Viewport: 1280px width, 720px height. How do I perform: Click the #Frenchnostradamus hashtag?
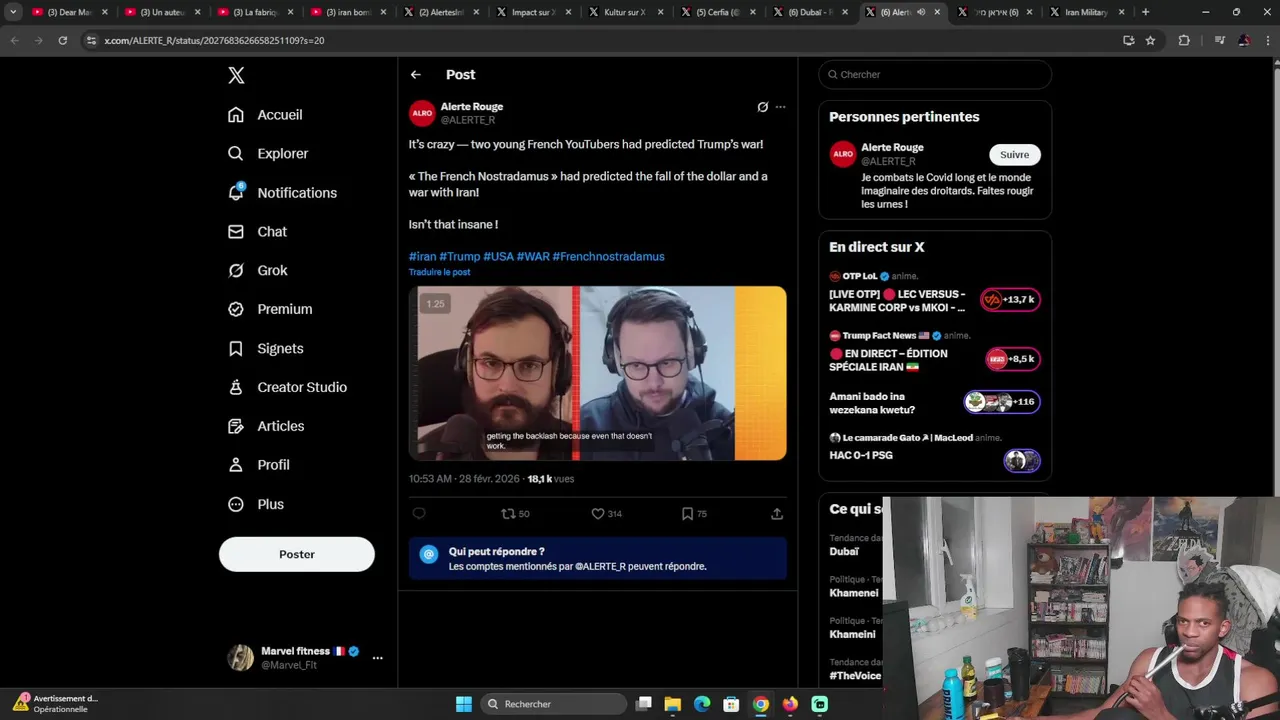click(608, 257)
